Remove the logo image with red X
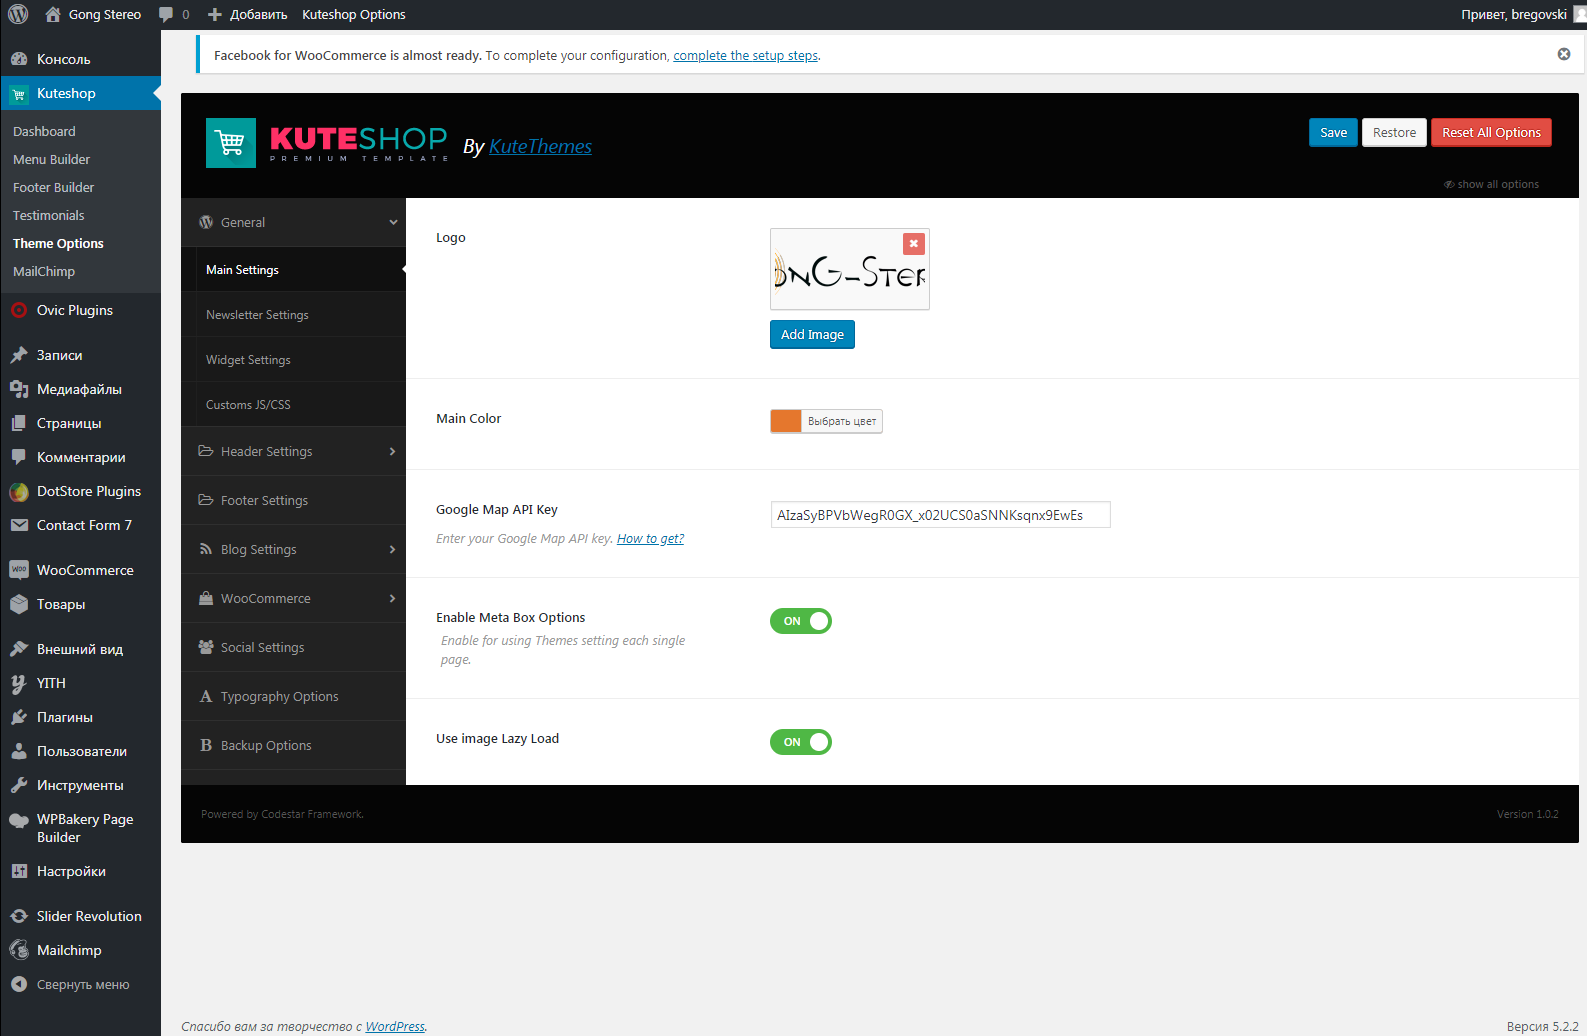Image resolution: width=1587 pixels, height=1036 pixels. (x=913, y=243)
